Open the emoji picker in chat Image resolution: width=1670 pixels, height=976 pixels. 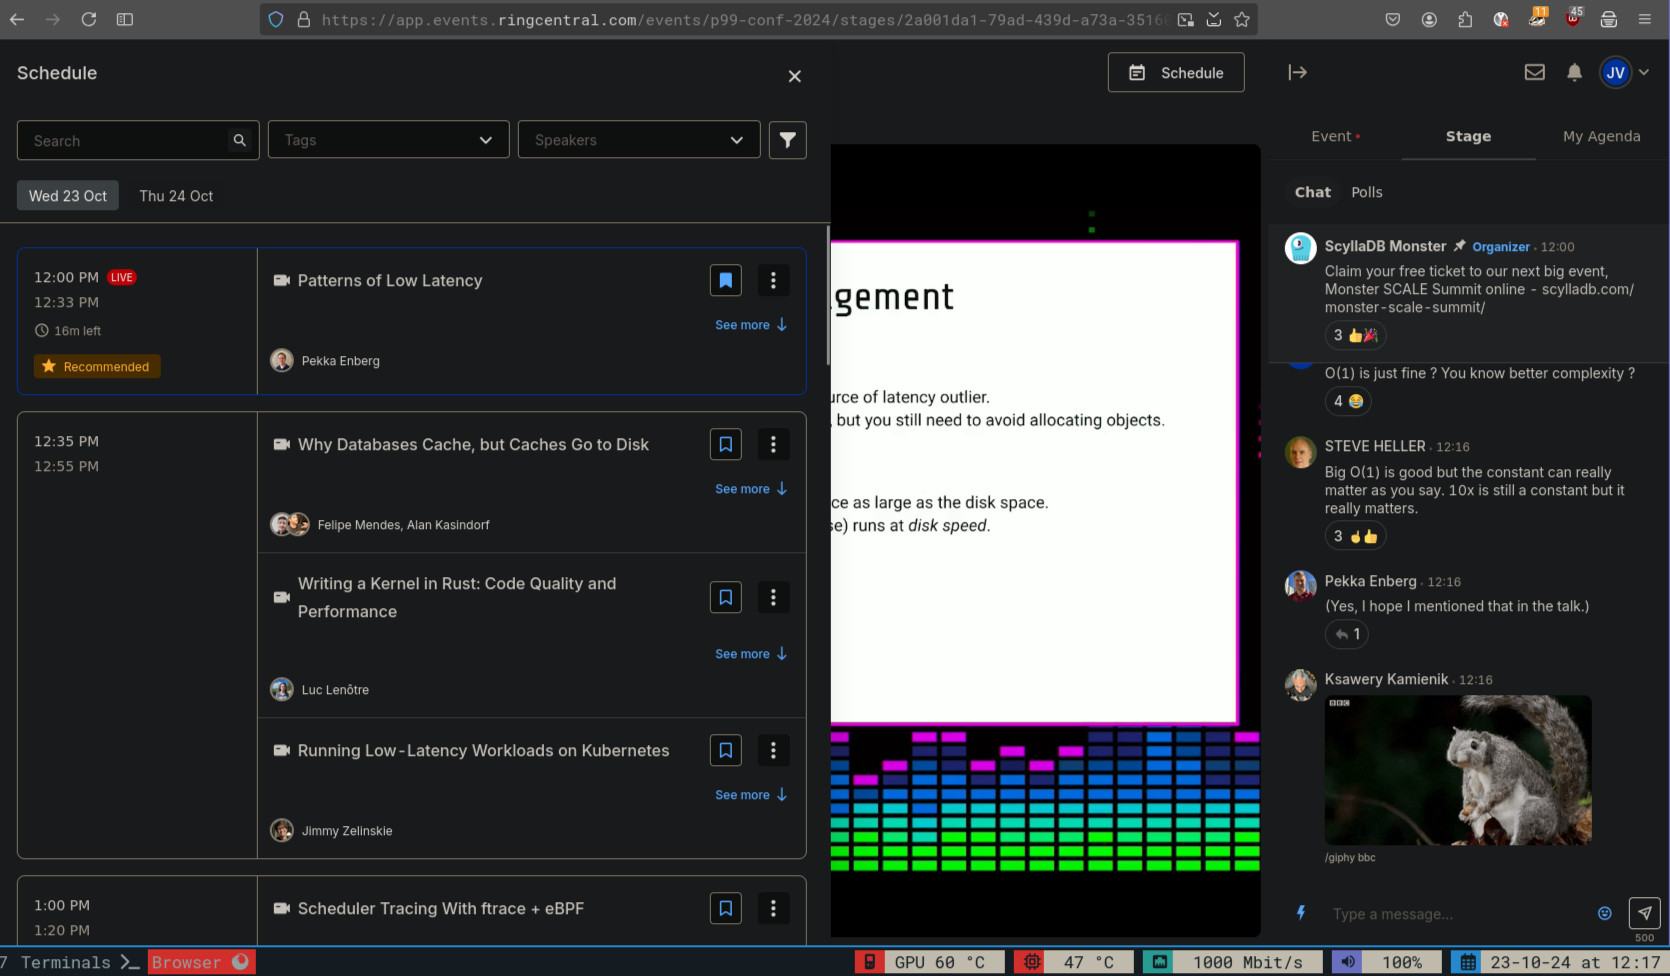coord(1604,913)
